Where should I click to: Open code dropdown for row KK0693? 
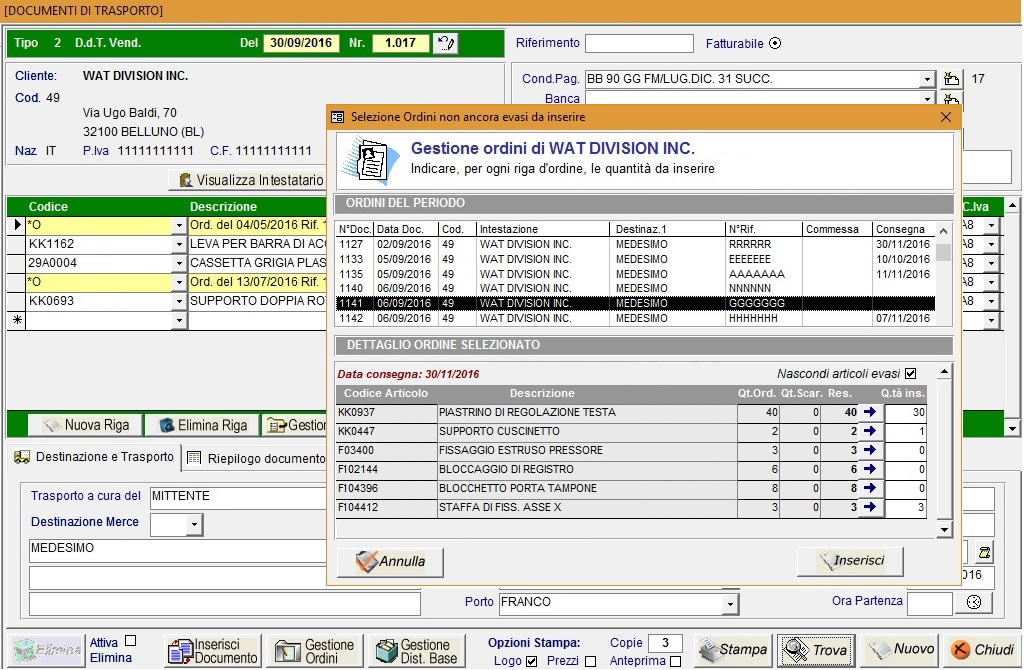pyautogui.click(x=179, y=301)
